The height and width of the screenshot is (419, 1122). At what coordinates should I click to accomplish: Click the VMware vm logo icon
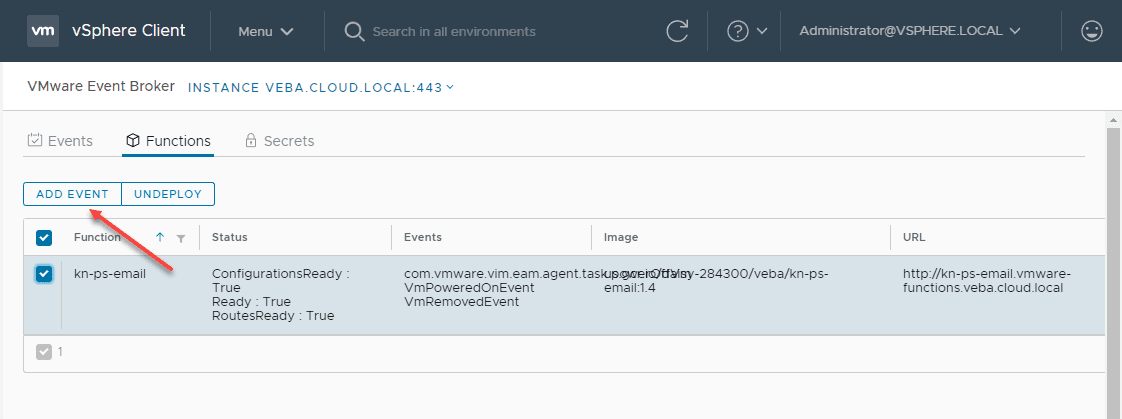(x=42, y=31)
